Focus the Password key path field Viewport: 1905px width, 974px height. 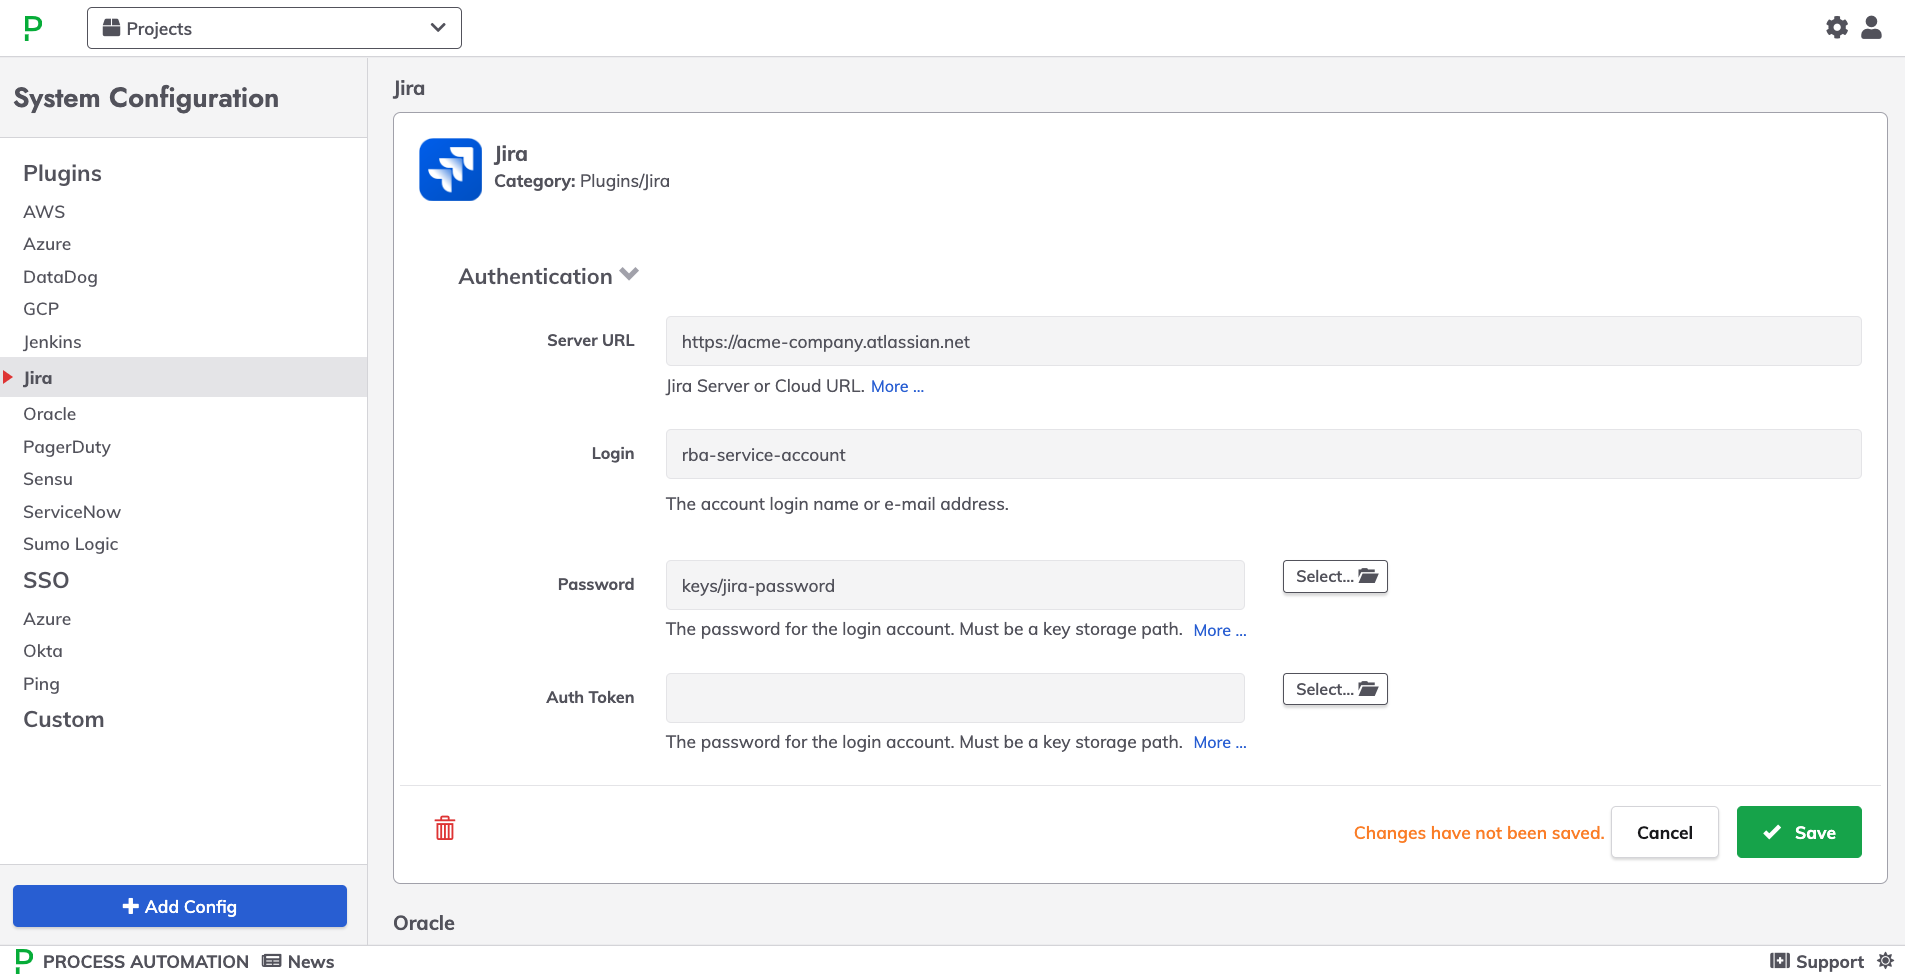[x=955, y=585]
